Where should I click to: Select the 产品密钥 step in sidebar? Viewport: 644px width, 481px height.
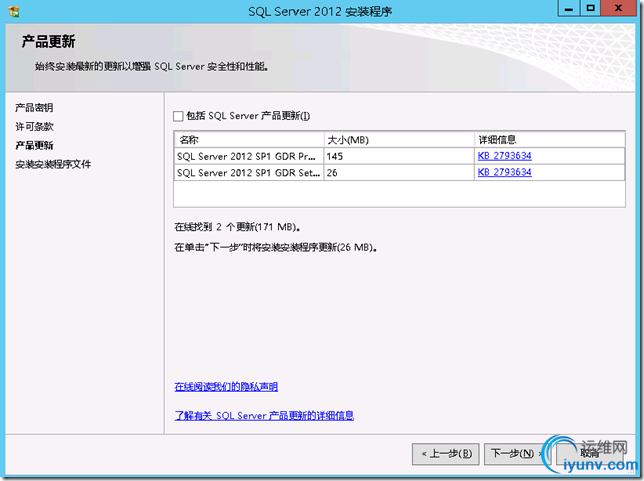[34, 108]
